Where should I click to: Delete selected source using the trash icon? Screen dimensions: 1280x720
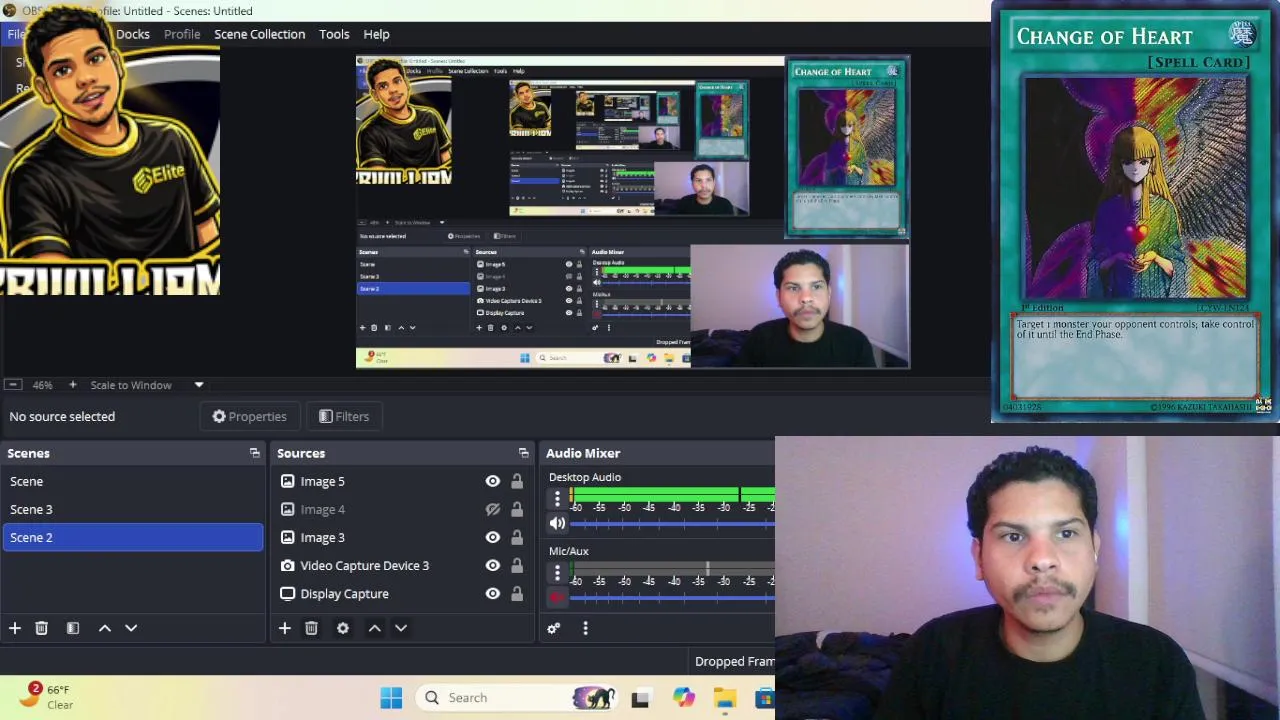[311, 628]
